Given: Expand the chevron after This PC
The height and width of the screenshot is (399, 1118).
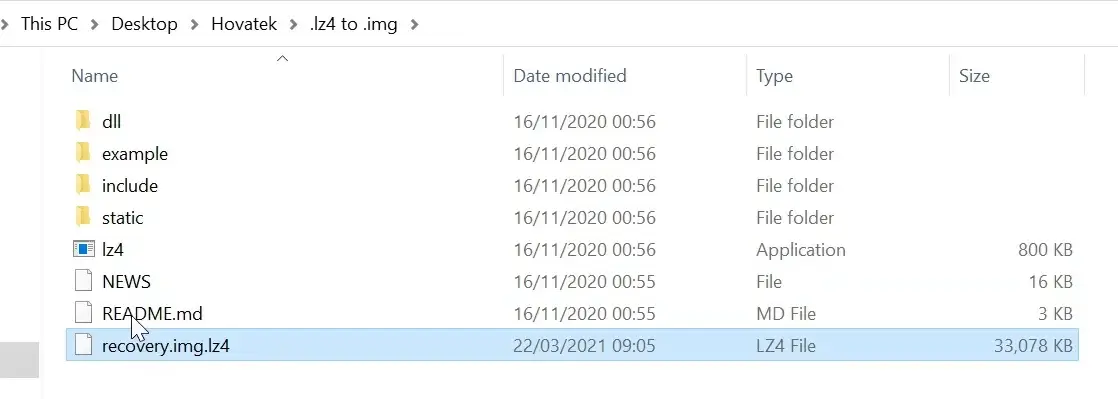Looking at the screenshot, I should click(x=93, y=24).
